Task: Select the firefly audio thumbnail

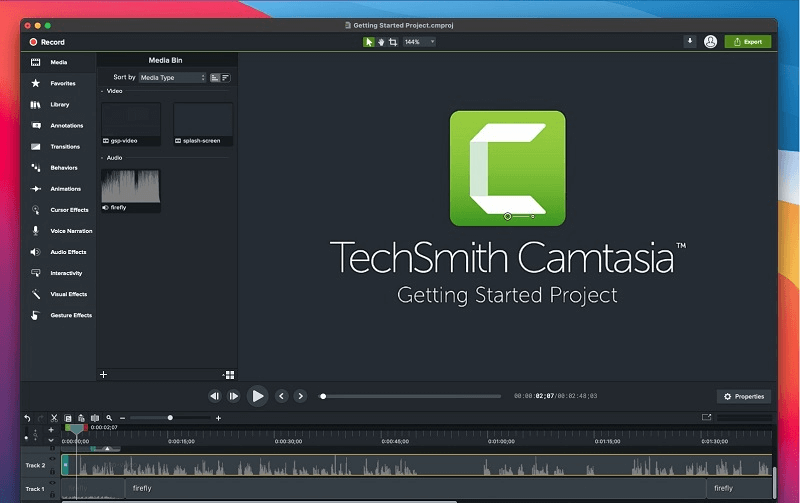Action: [131, 191]
